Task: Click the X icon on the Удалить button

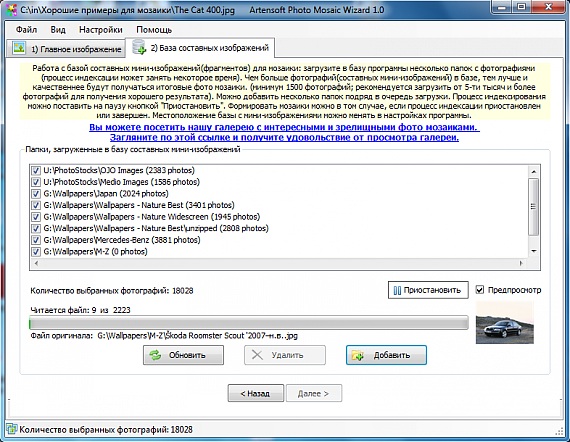Action: 257,355
